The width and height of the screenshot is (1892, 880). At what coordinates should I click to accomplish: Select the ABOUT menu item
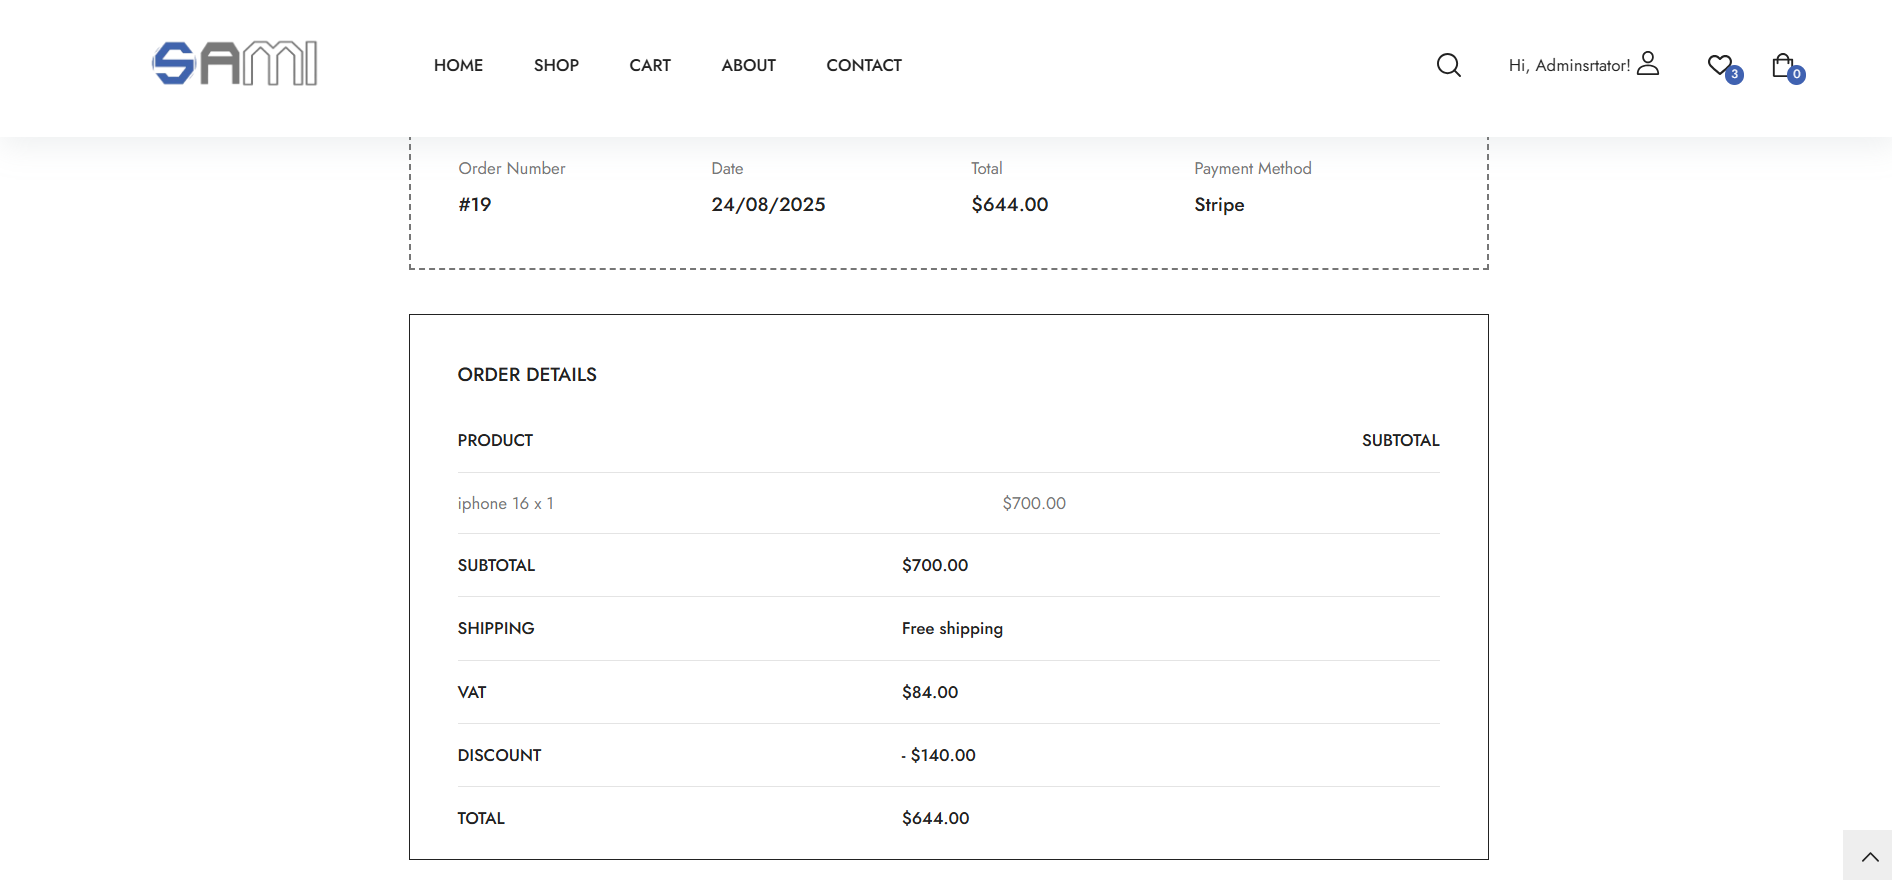[x=748, y=65]
